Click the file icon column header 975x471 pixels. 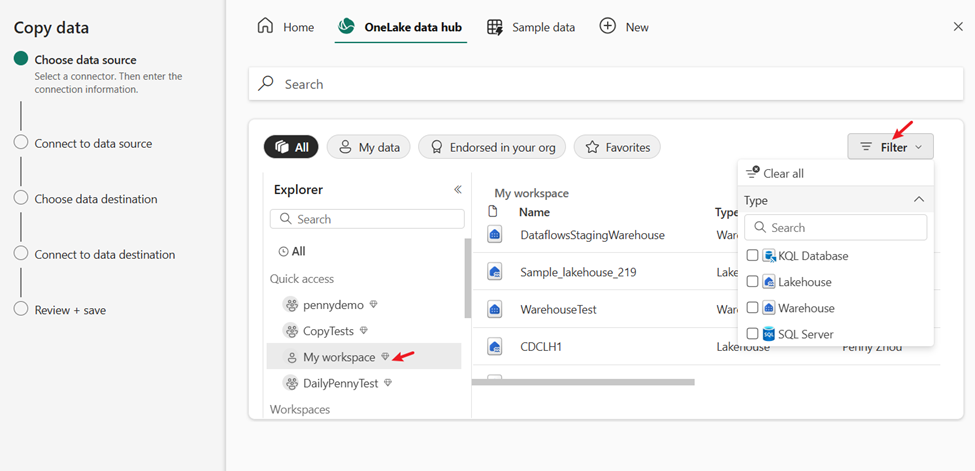[493, 212]
